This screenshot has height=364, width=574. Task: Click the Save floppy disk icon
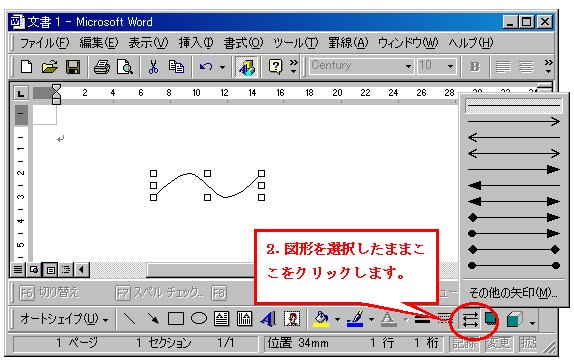73,67
